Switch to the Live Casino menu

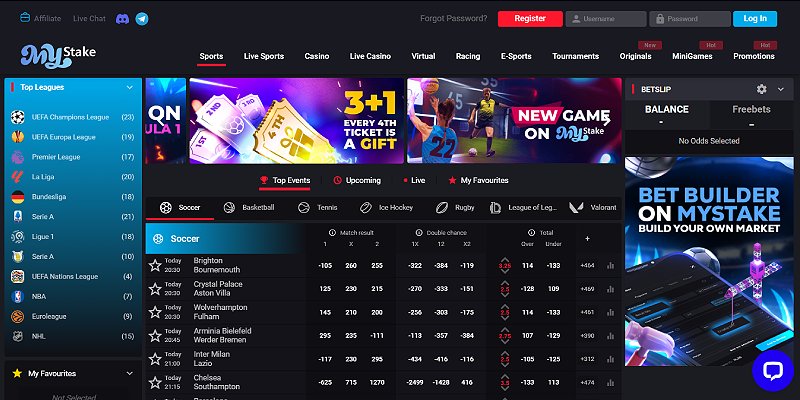(x=370, y=56)
